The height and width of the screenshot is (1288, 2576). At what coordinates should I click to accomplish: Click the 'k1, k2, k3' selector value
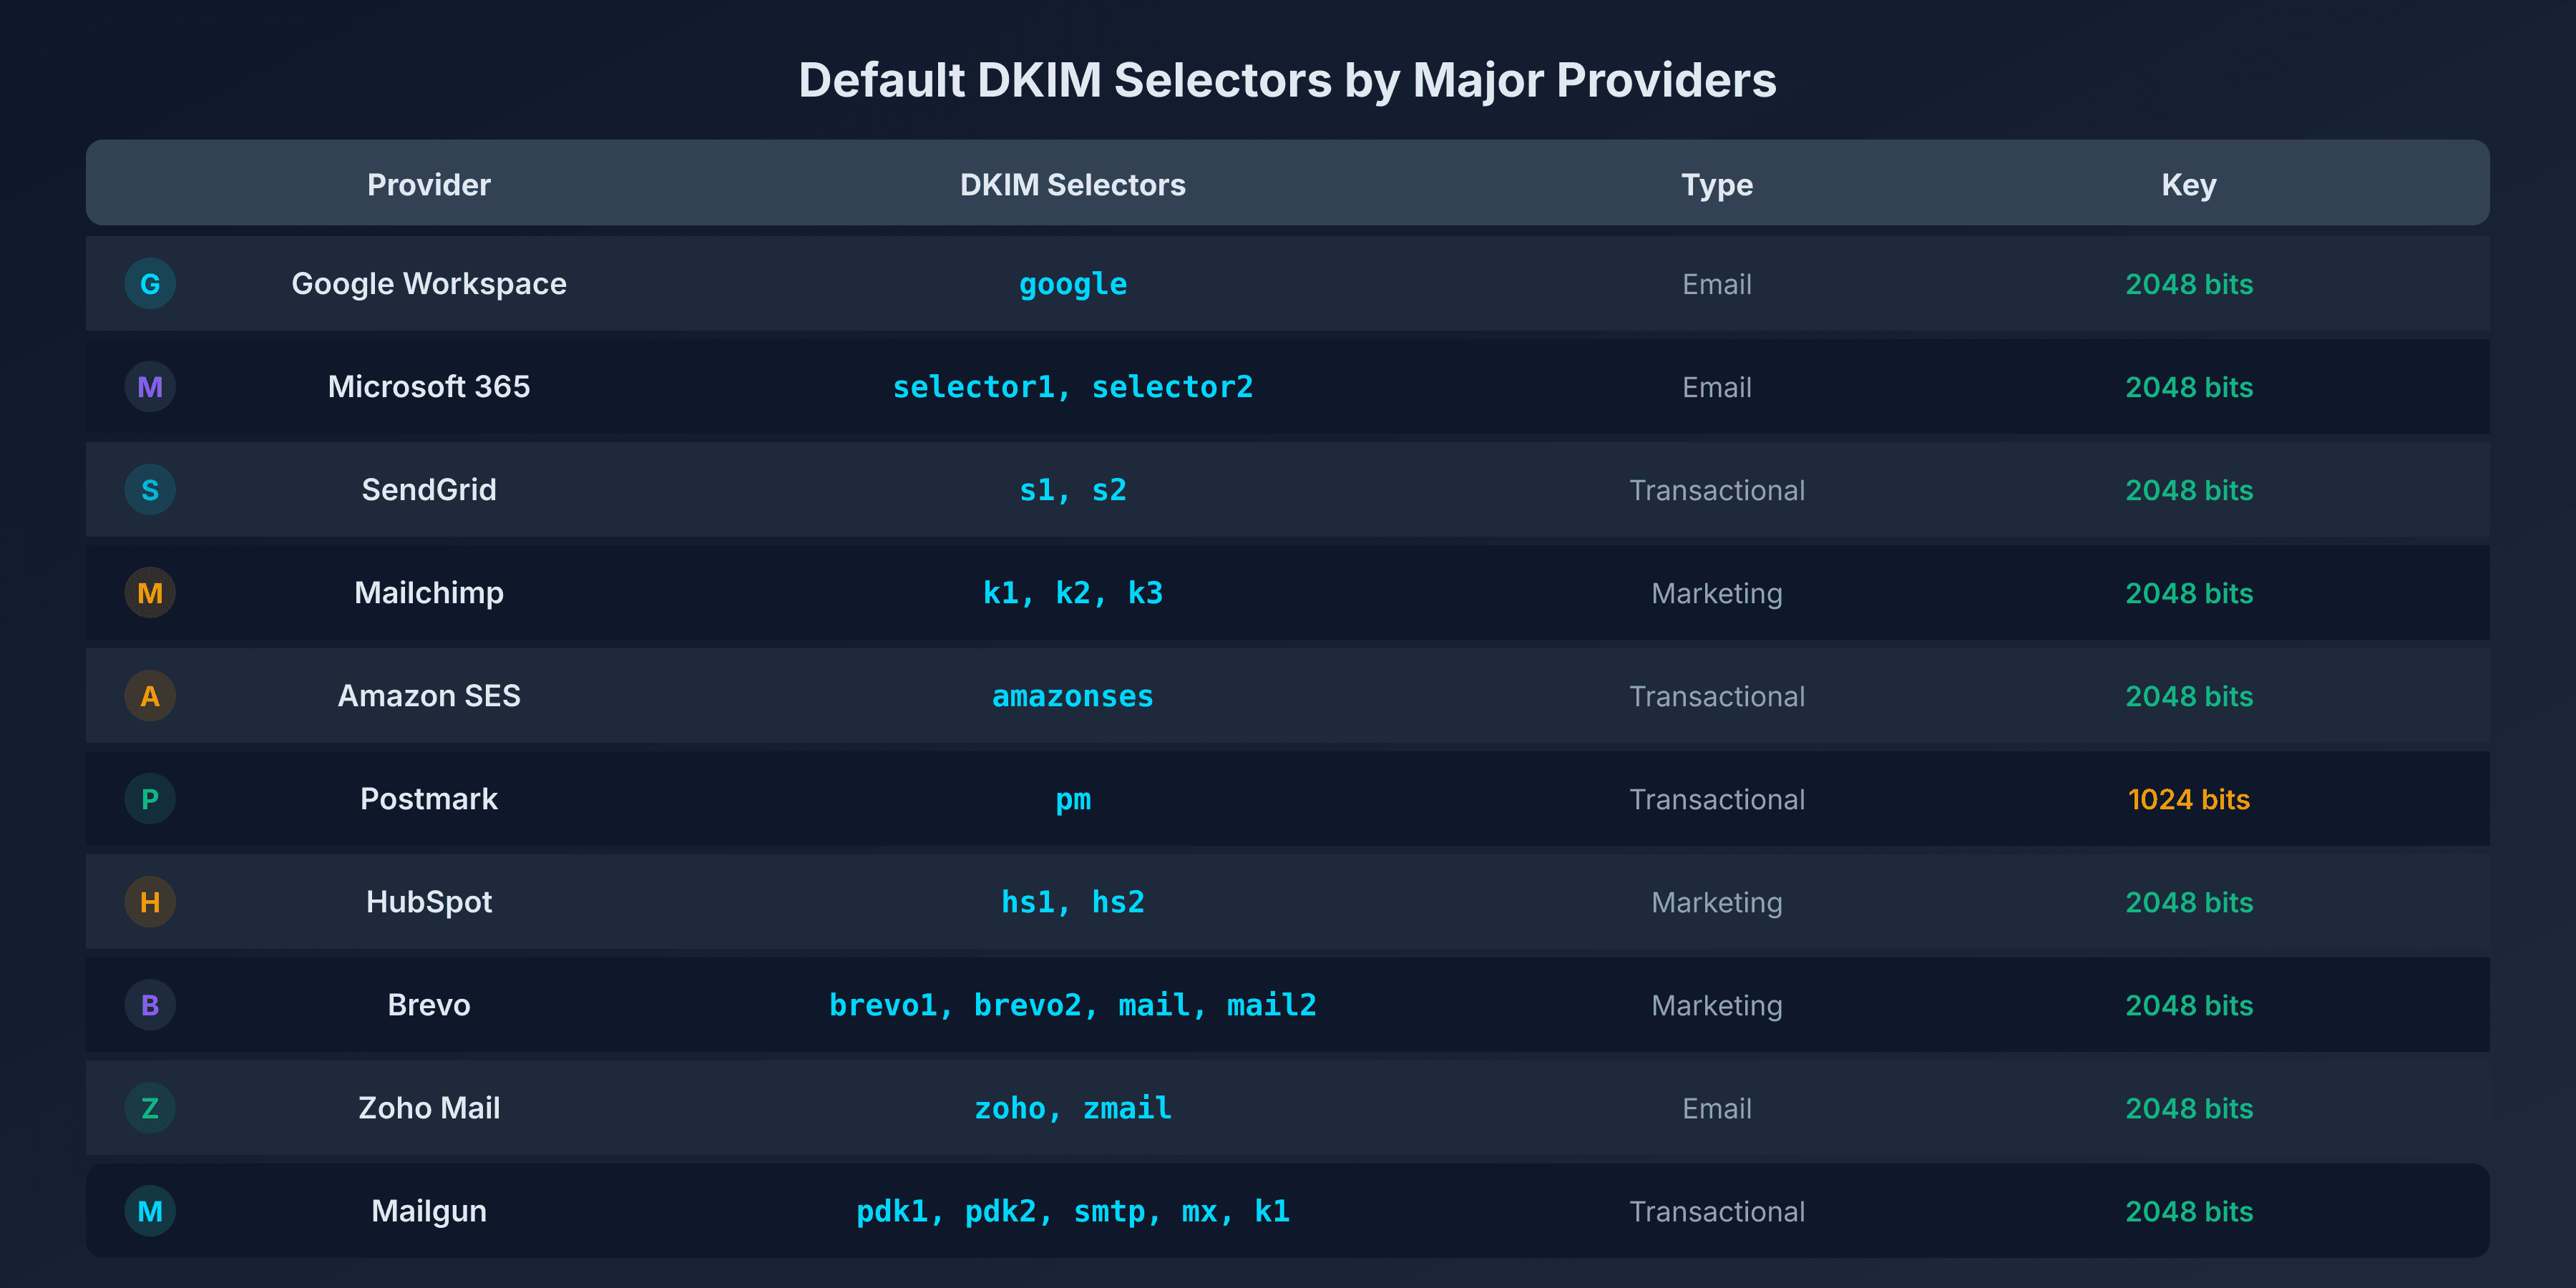[x=1073, y=593]
